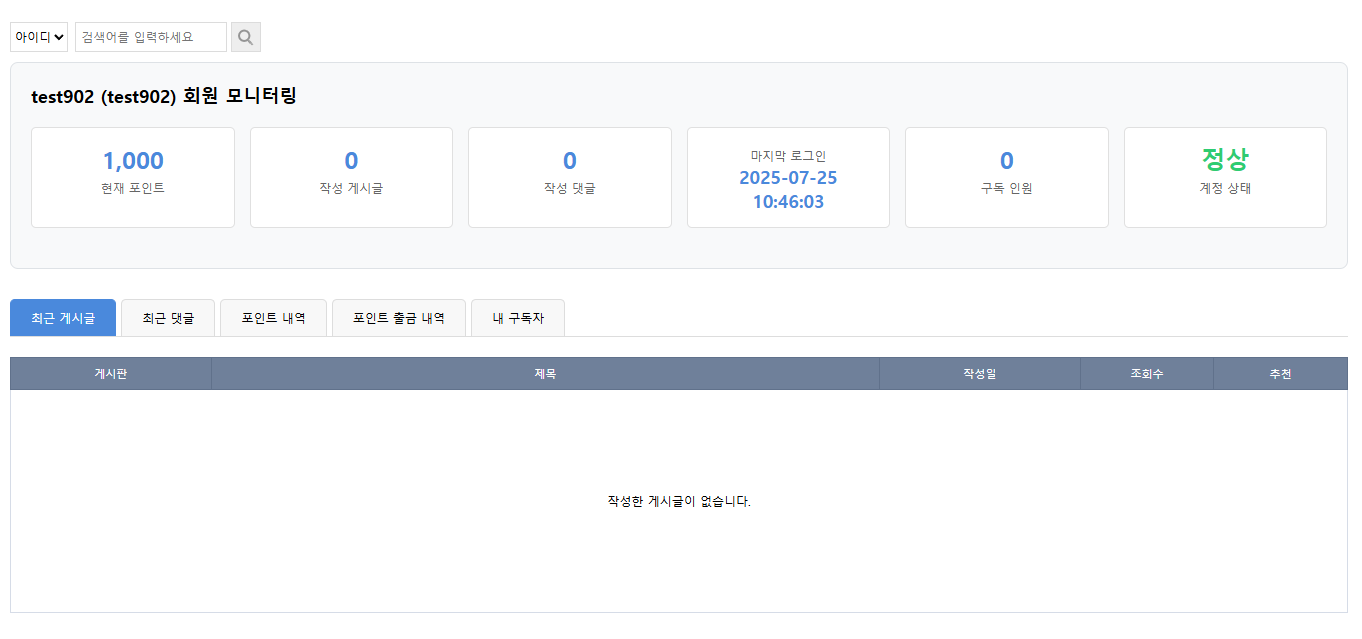This screenshot has width=1362, height=639.
Task: Select the 작성 게시글 count card
Action: 351,177
